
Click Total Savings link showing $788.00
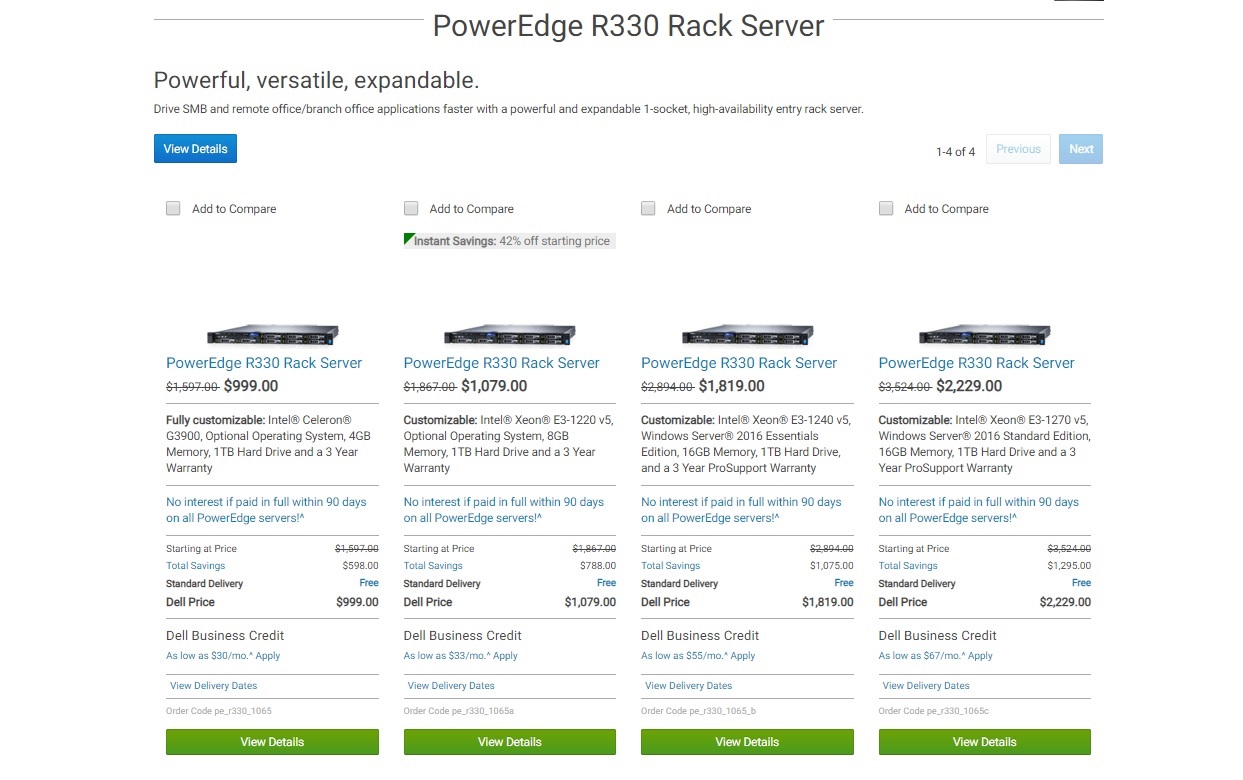433,566
